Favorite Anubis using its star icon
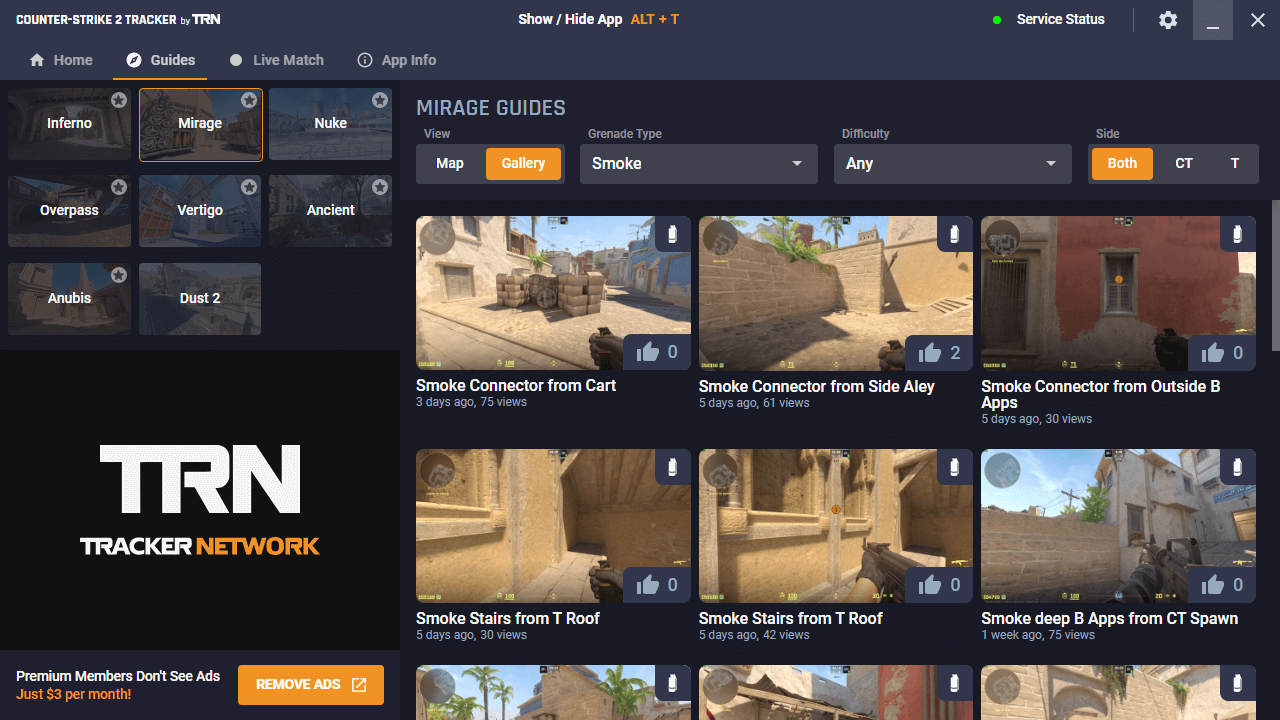The width and height of the screenshot is (1280, 720). click(x=119, y=275)
